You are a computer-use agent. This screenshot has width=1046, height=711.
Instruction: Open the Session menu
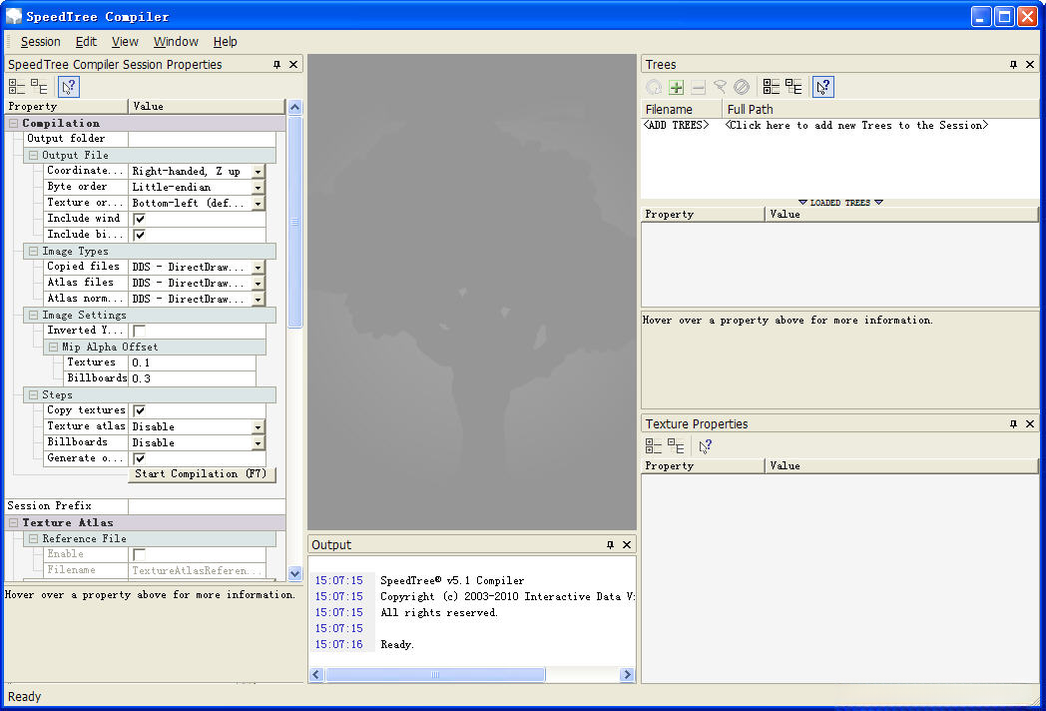[x=41, y=41]
